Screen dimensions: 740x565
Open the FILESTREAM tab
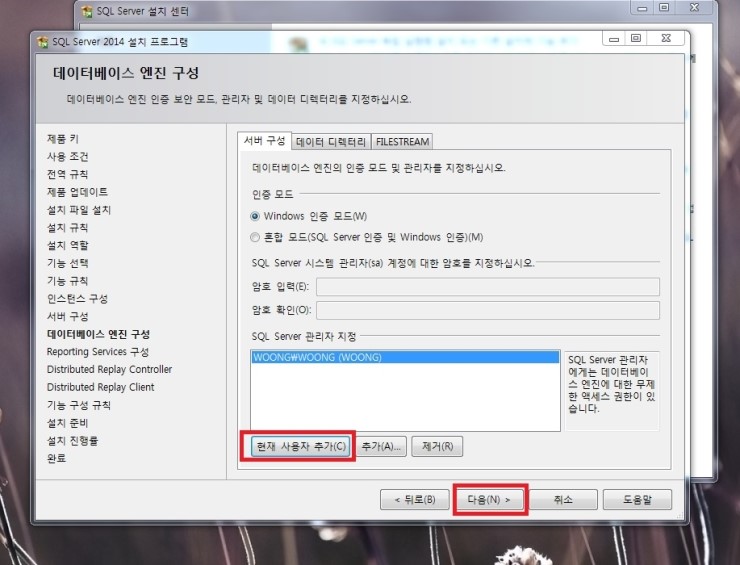pos(402,142)
